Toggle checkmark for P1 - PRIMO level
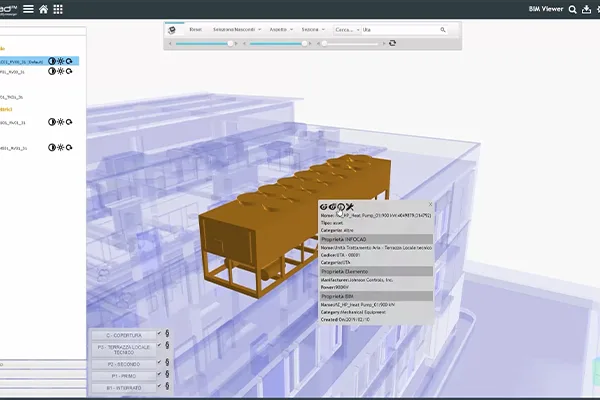 point(160,374)
